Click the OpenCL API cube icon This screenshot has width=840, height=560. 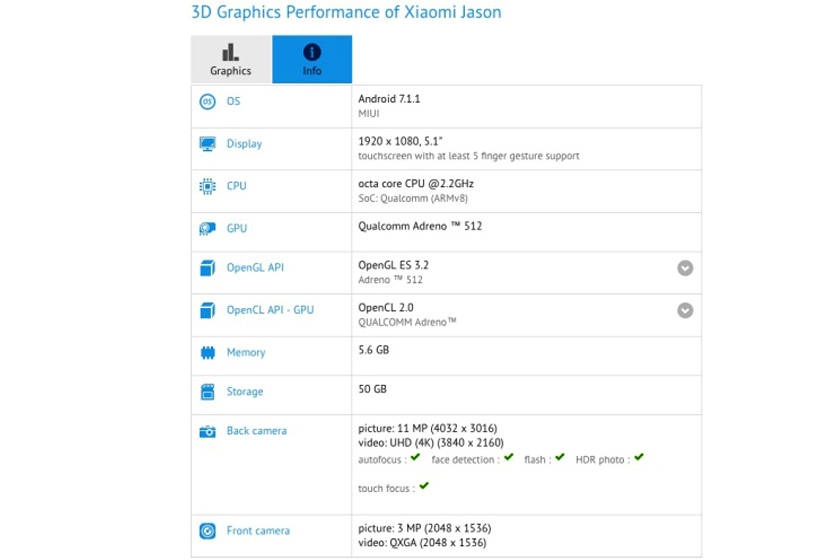(207, 310)
